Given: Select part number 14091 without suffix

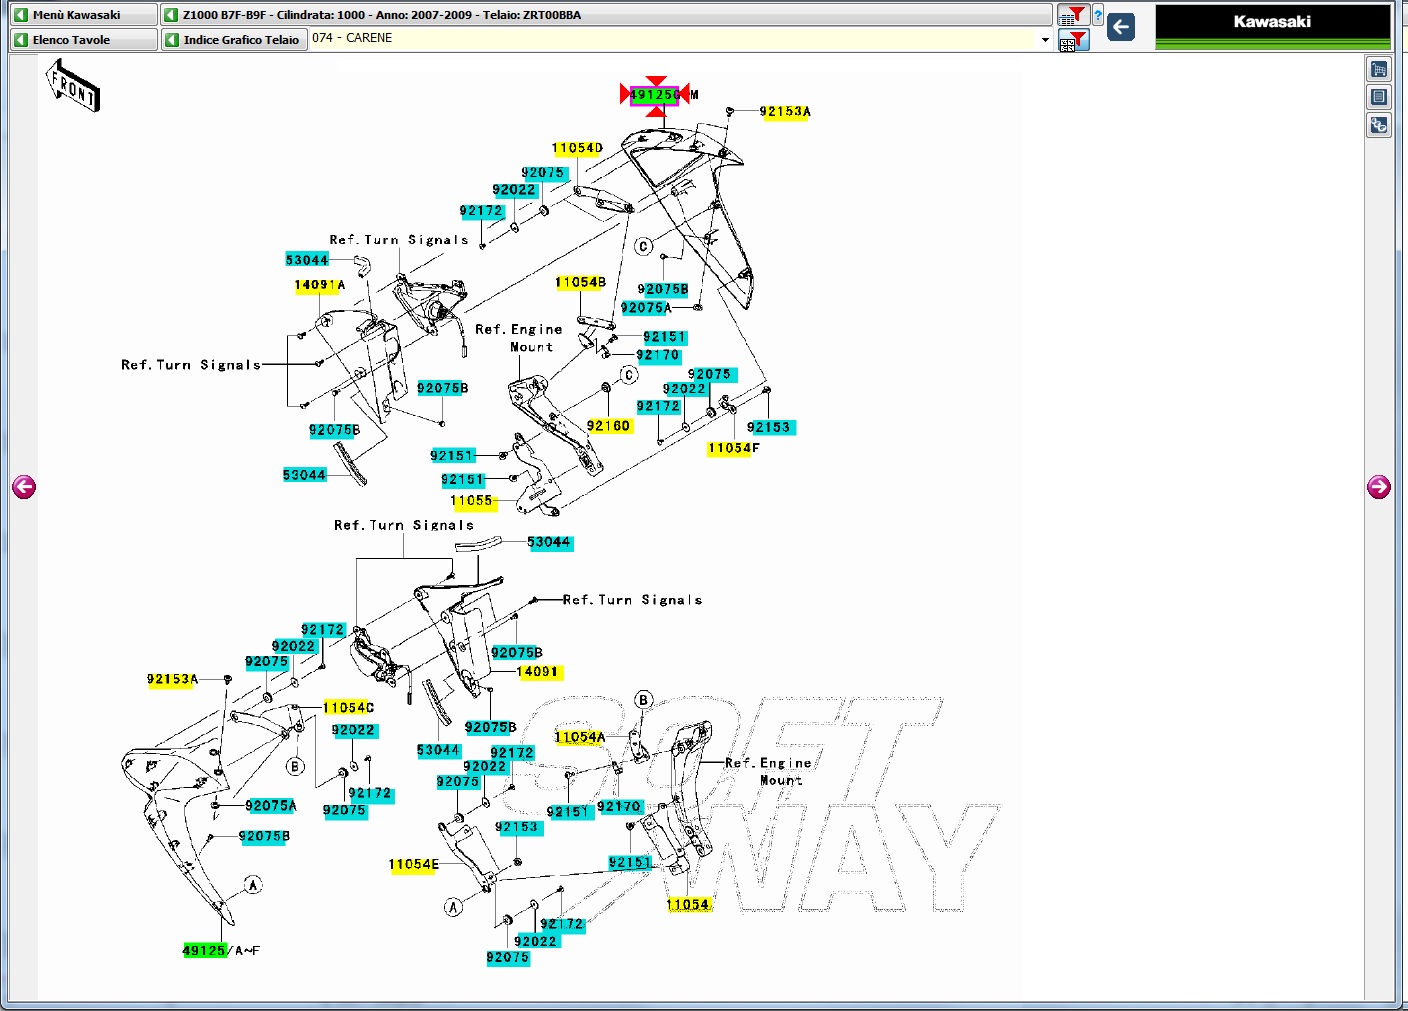Looking at the screenshot, I should (x=538, y=672).
